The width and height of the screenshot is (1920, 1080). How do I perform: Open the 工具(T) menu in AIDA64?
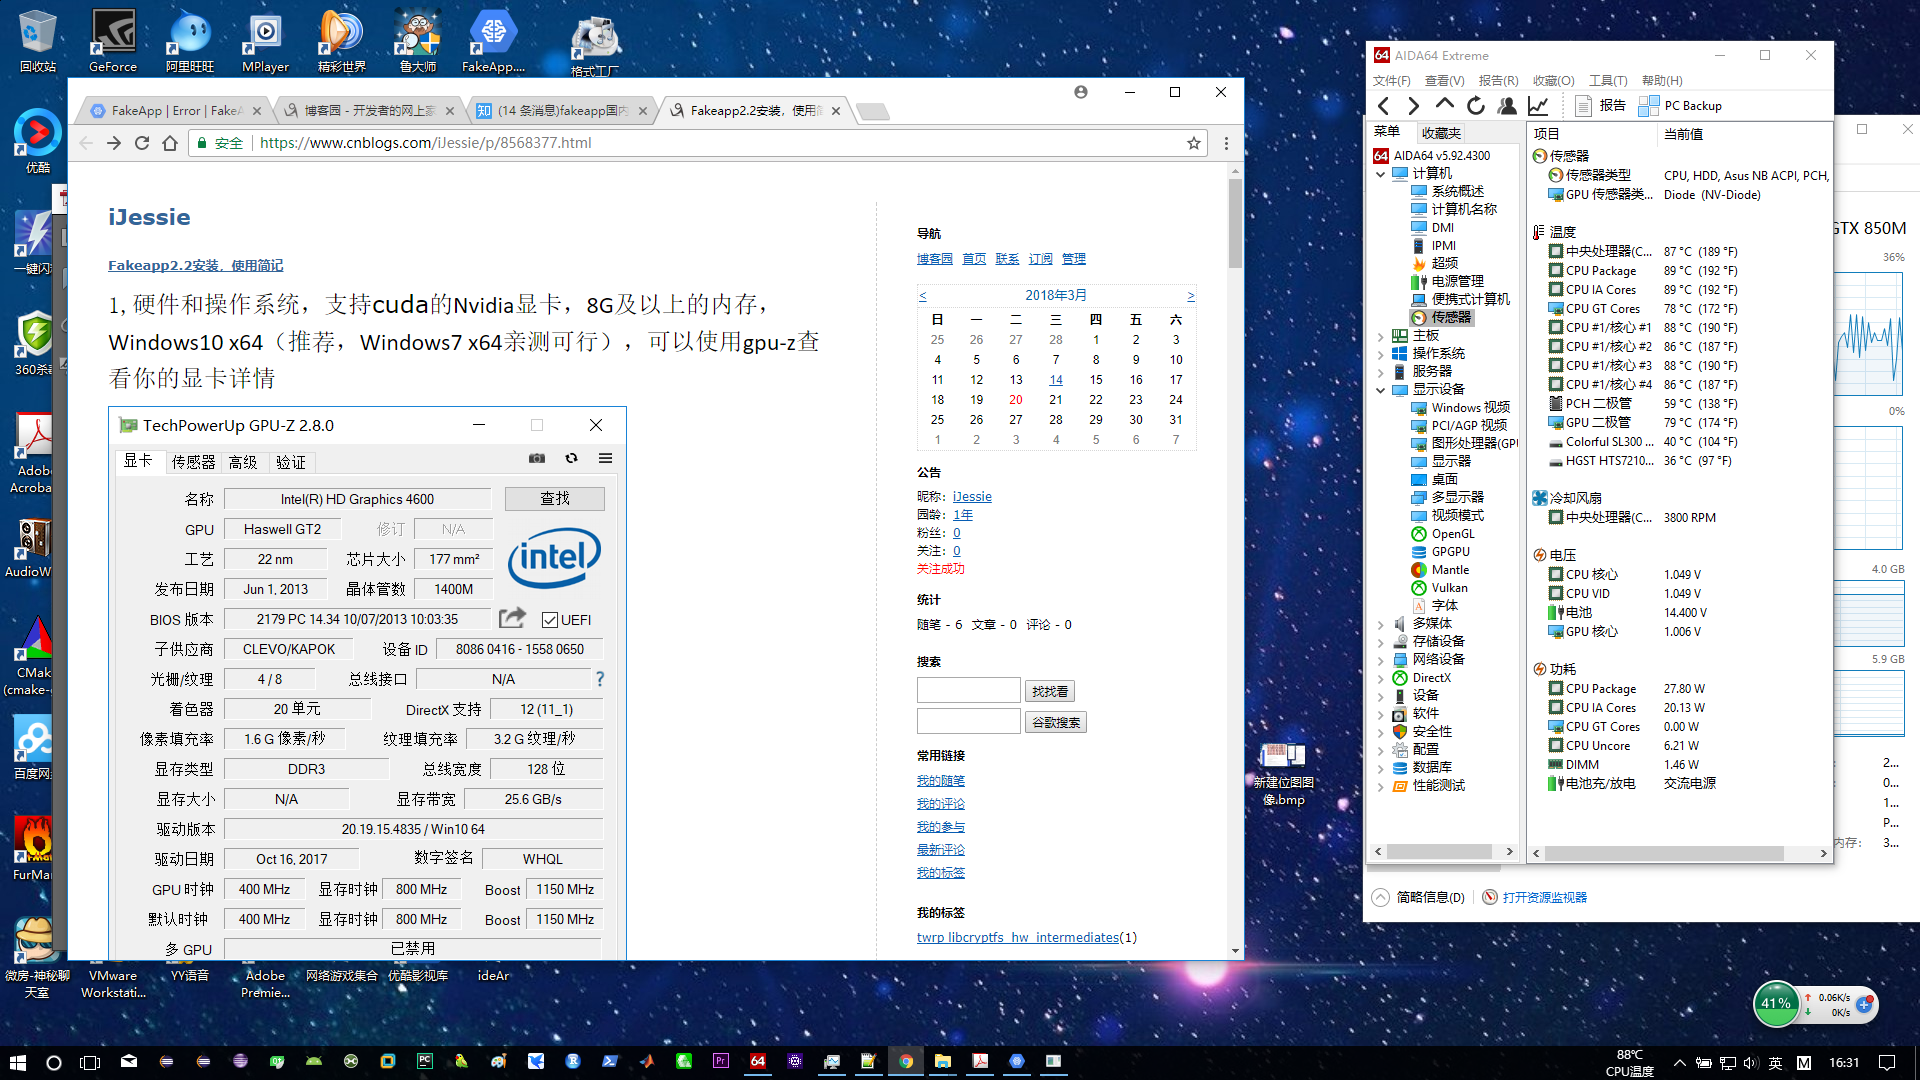click(x=1607, y=81)
